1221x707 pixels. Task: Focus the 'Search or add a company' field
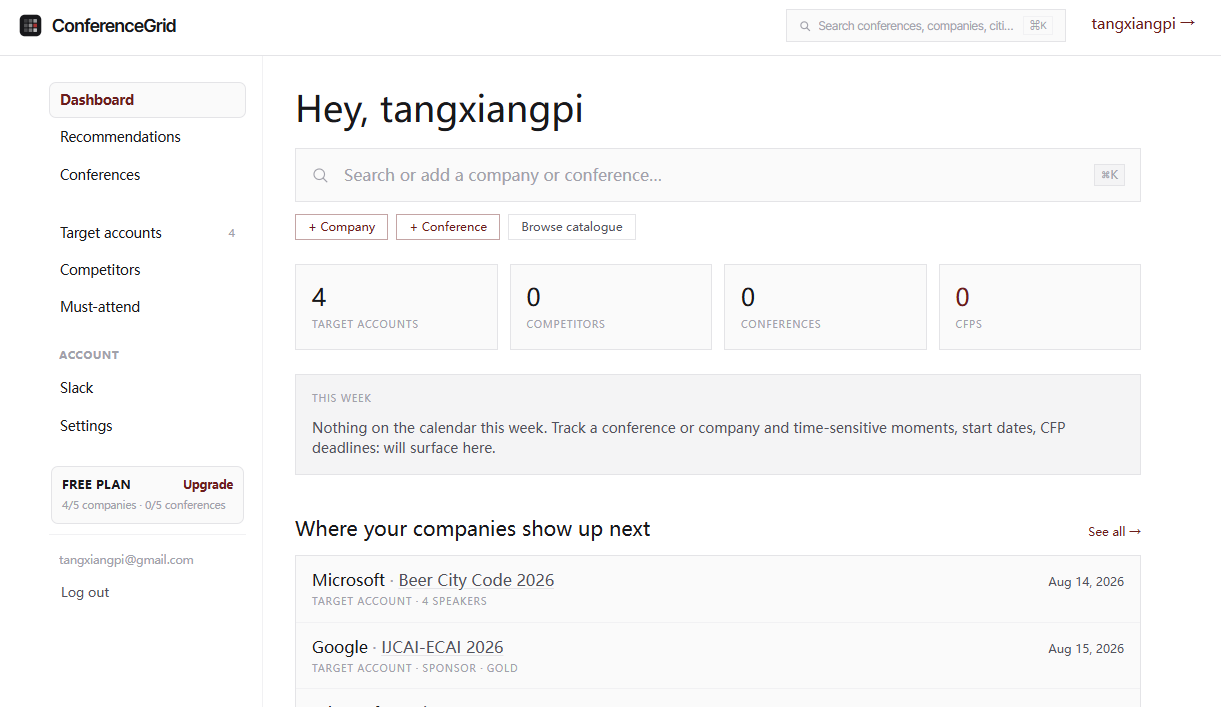[x=717, y=175]
